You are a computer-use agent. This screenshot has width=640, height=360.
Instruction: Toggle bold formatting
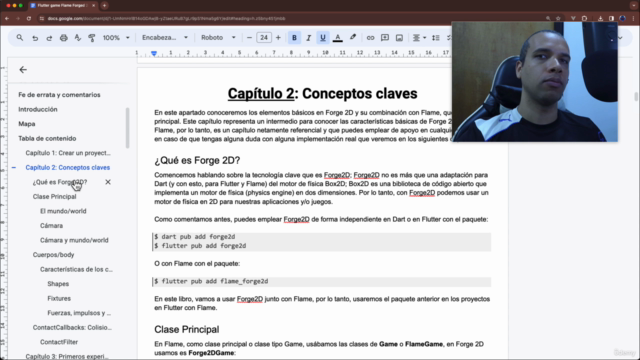tap(294, 38)
